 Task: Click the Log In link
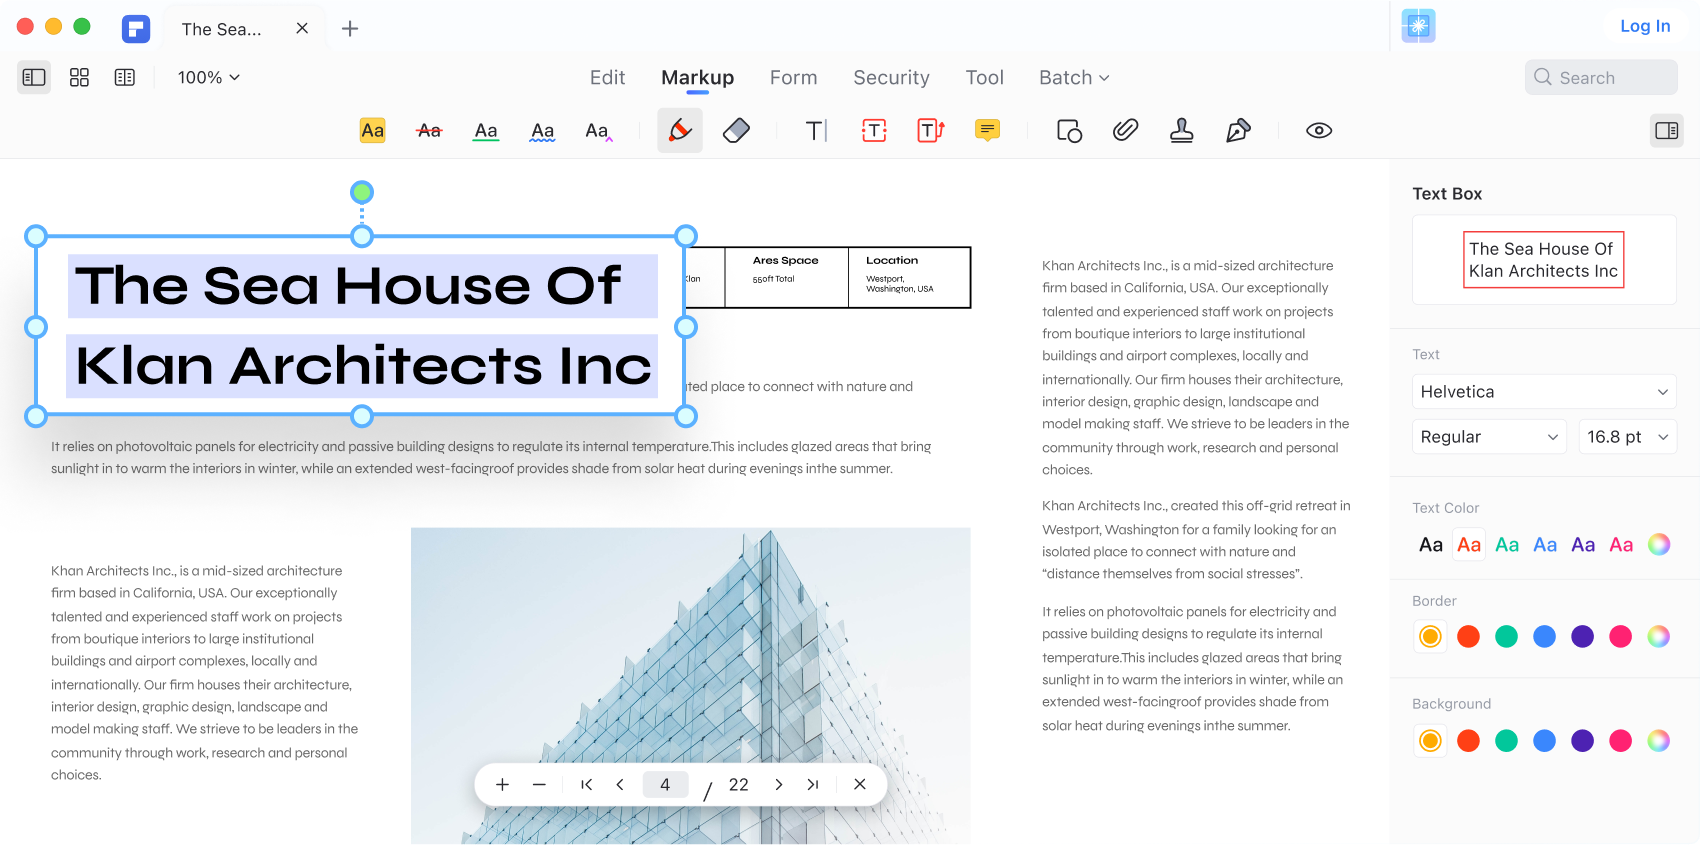[x=1644, y=26]
